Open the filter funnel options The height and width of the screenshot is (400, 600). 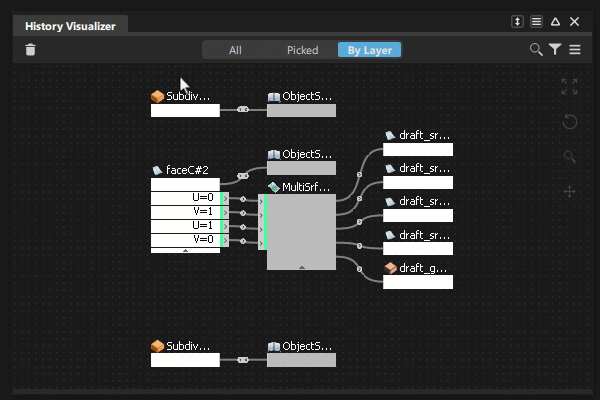(555, 49)
